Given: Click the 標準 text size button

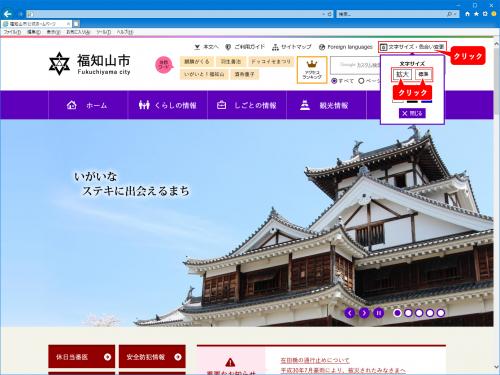Looking at the screenshot, I should (423, 74).
